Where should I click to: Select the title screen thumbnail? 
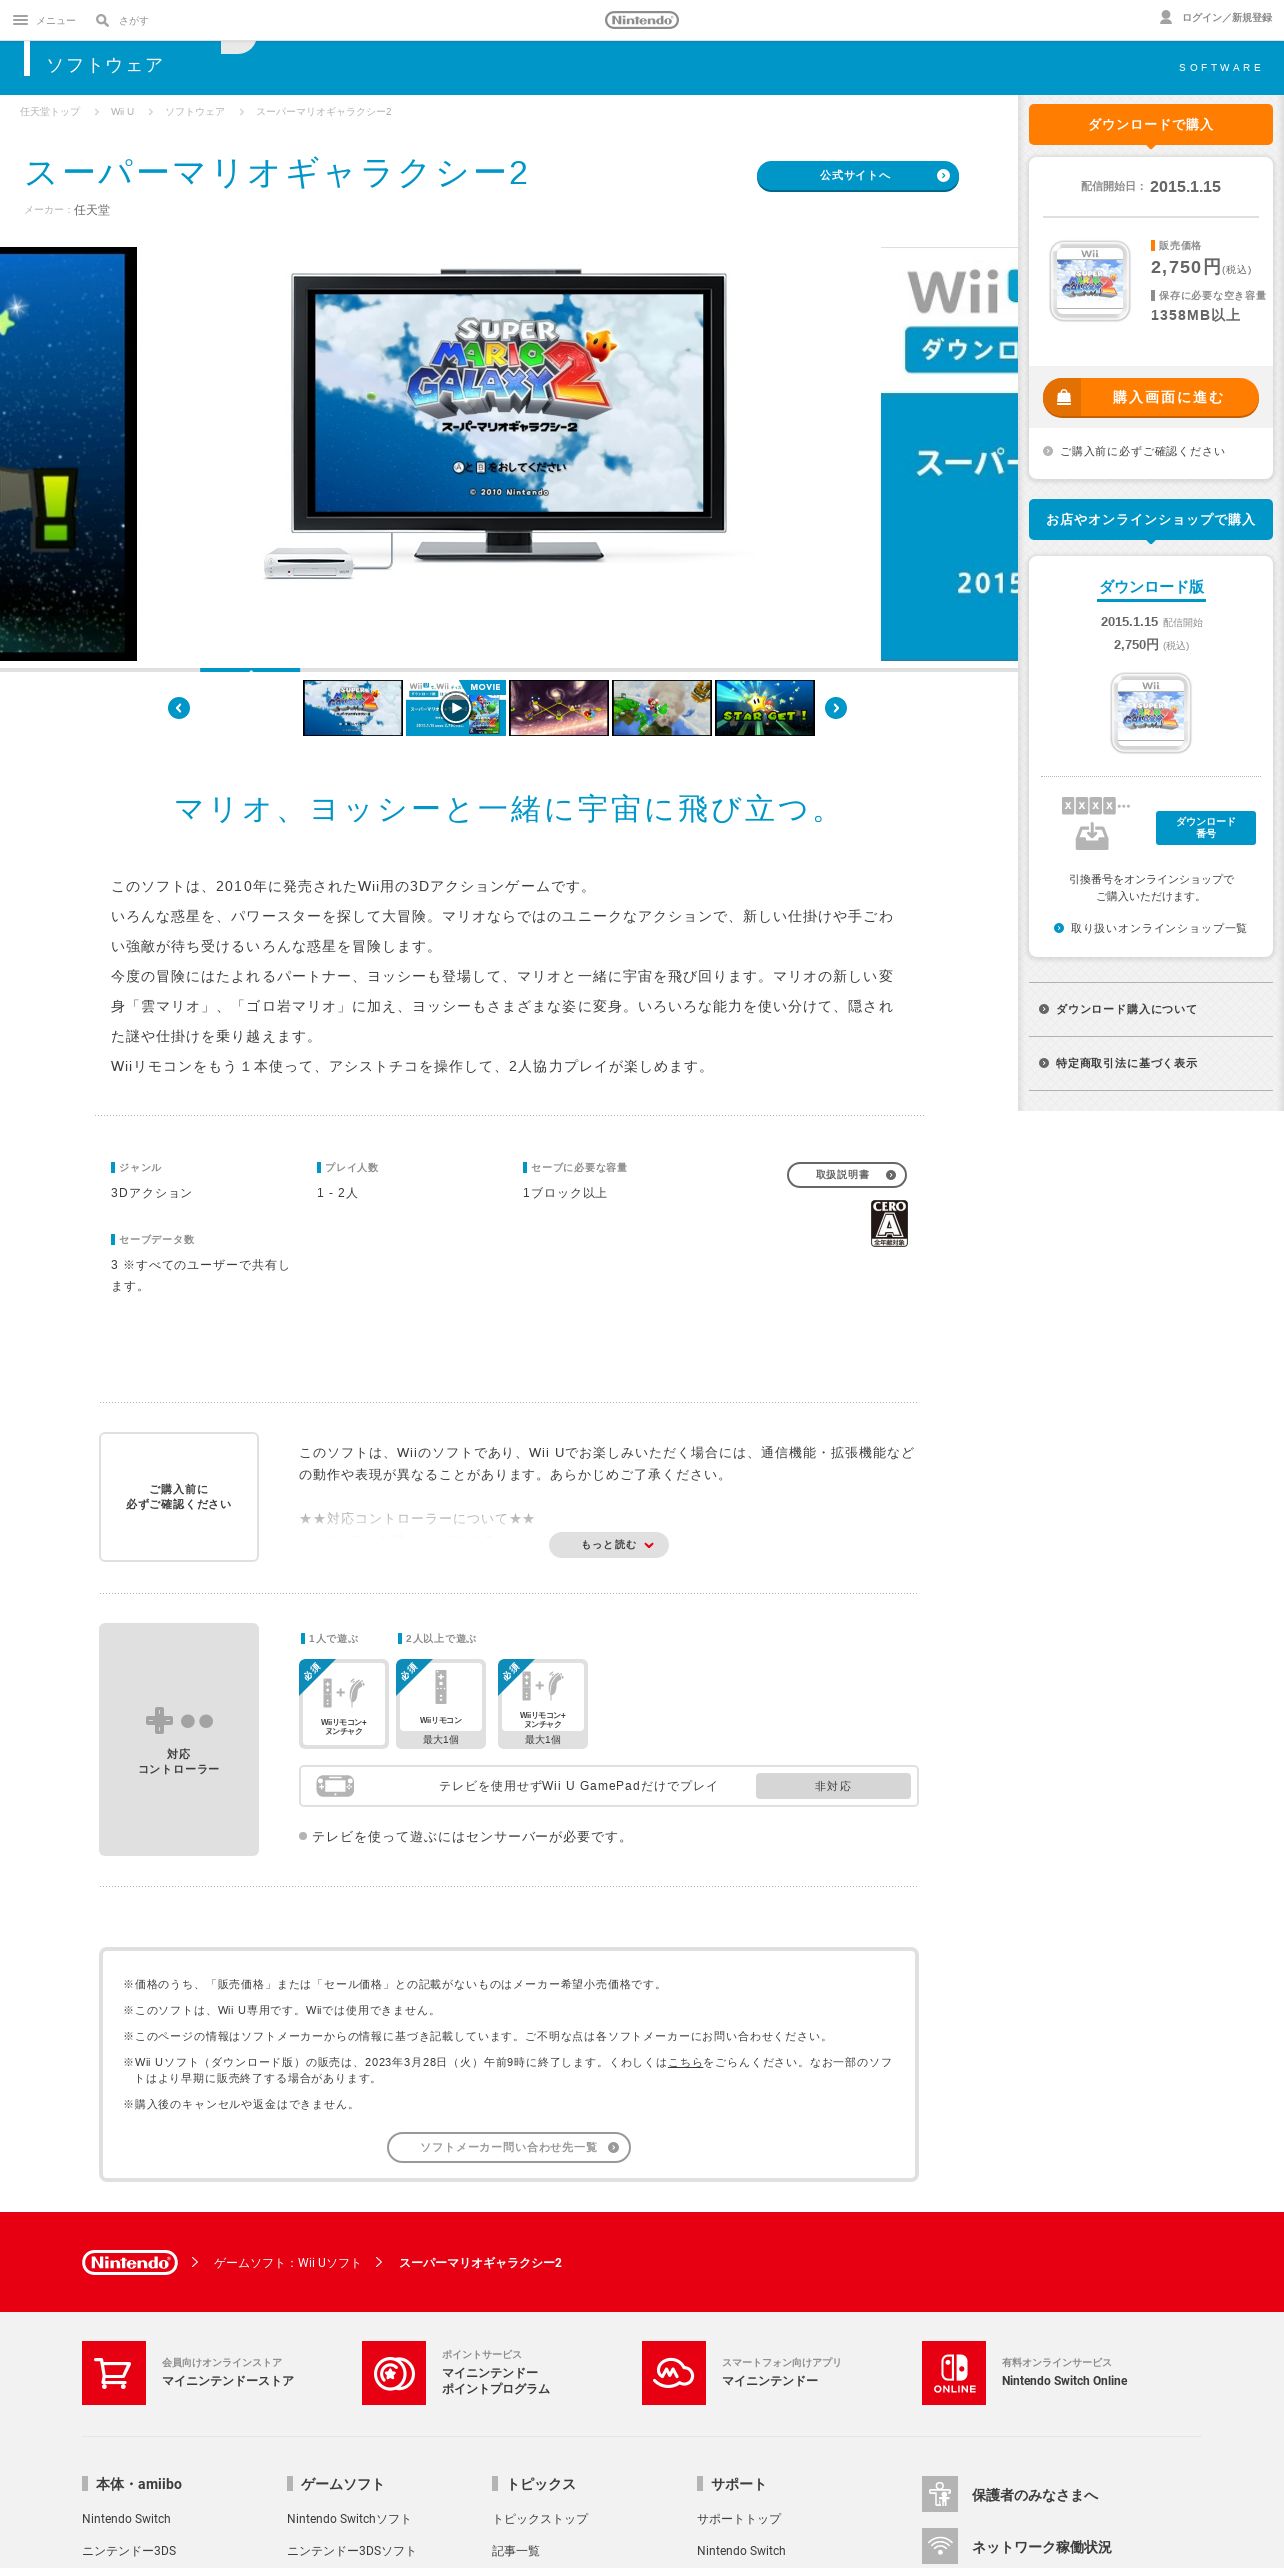[x=353, y=708]
